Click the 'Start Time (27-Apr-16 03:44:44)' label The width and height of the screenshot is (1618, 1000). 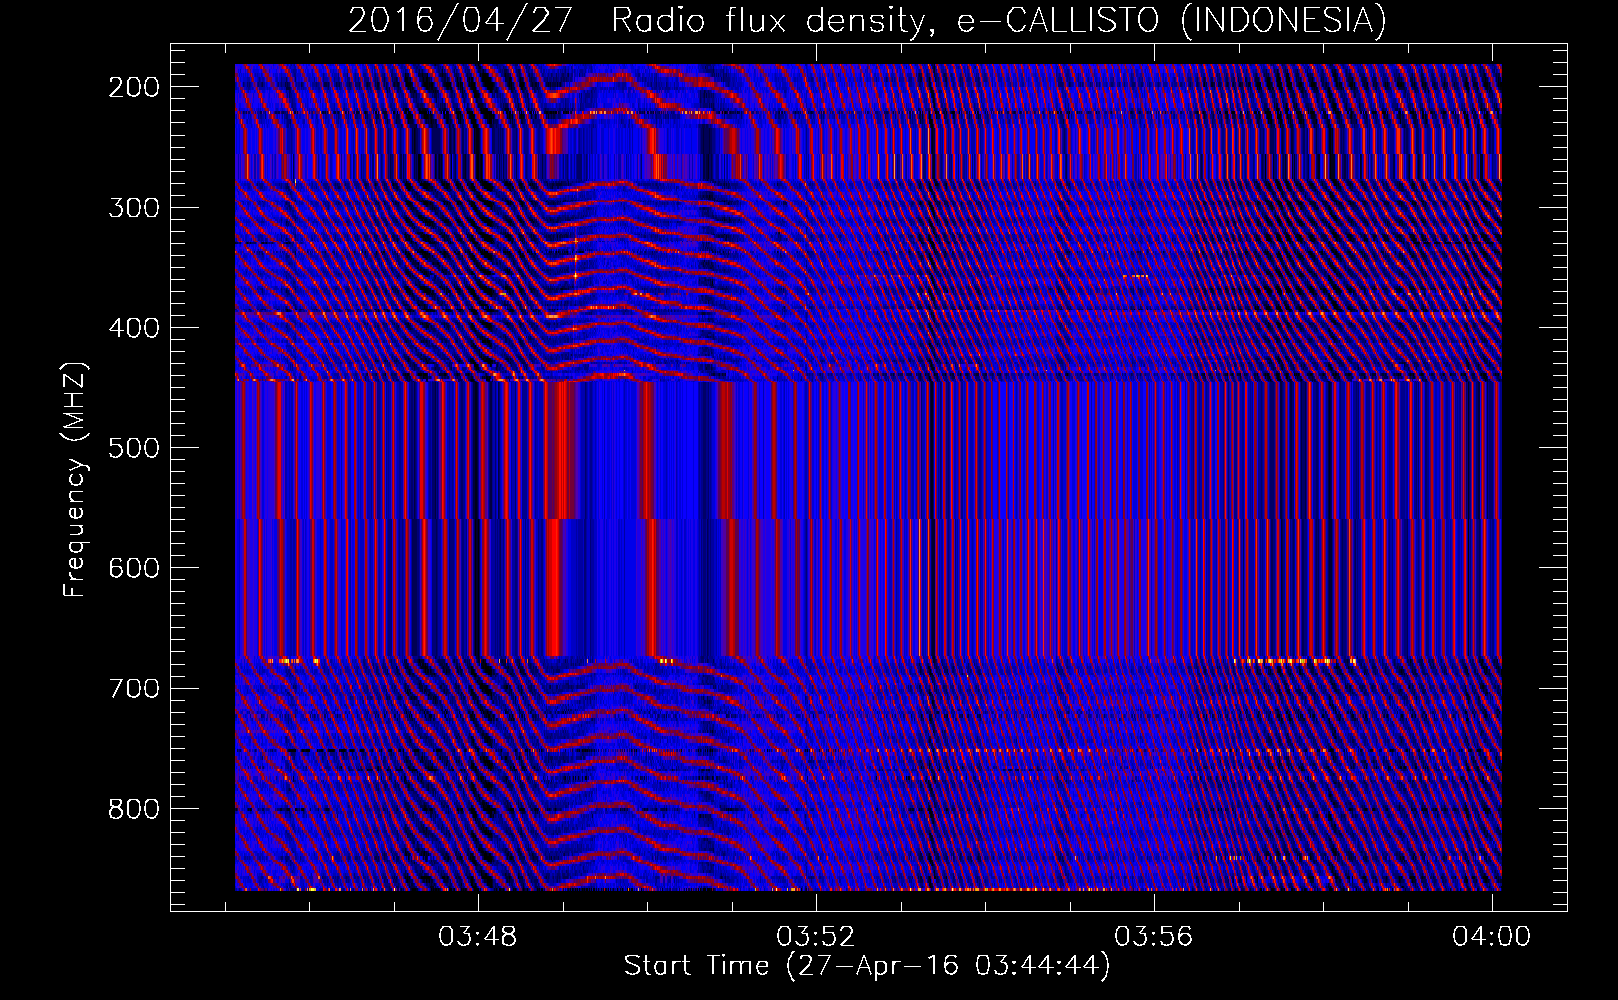point(867,966)
